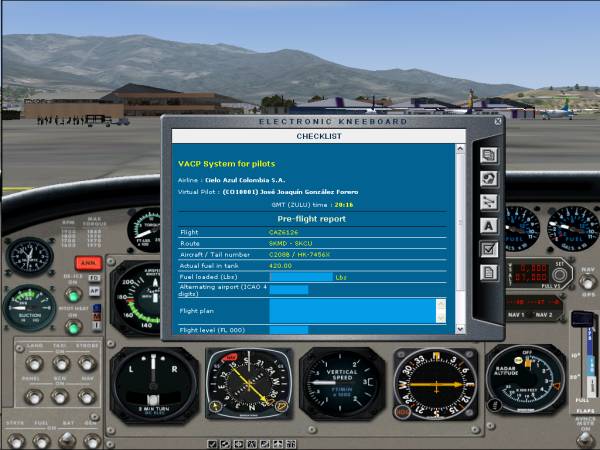Viewport: 600px width, 450px height.
Task: Flip the STROBE light switch
Action: coord(87,363)
